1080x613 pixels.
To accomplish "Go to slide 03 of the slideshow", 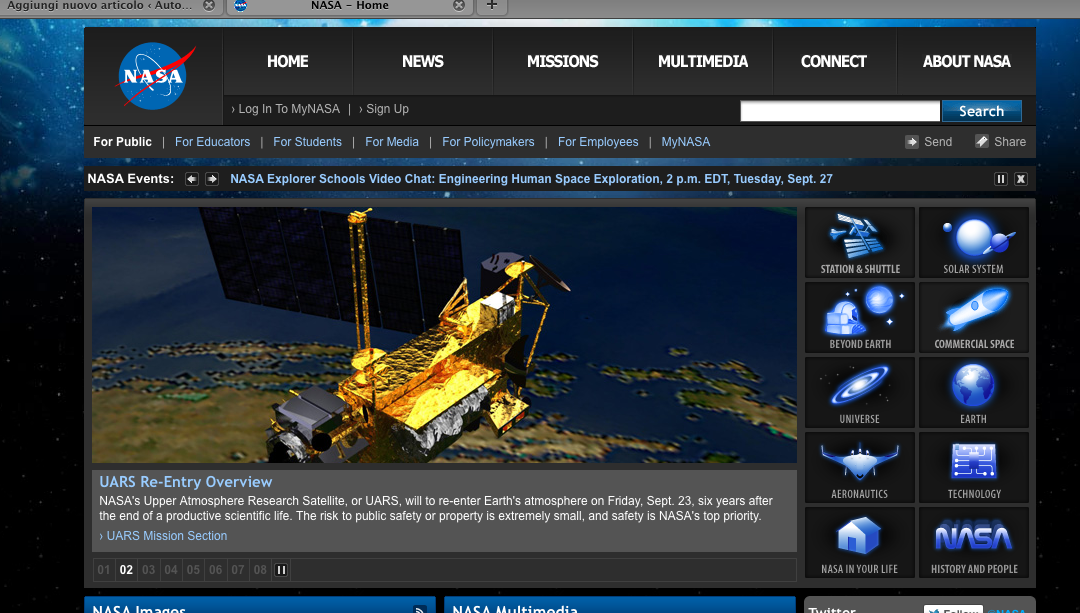I will [149, 570].
